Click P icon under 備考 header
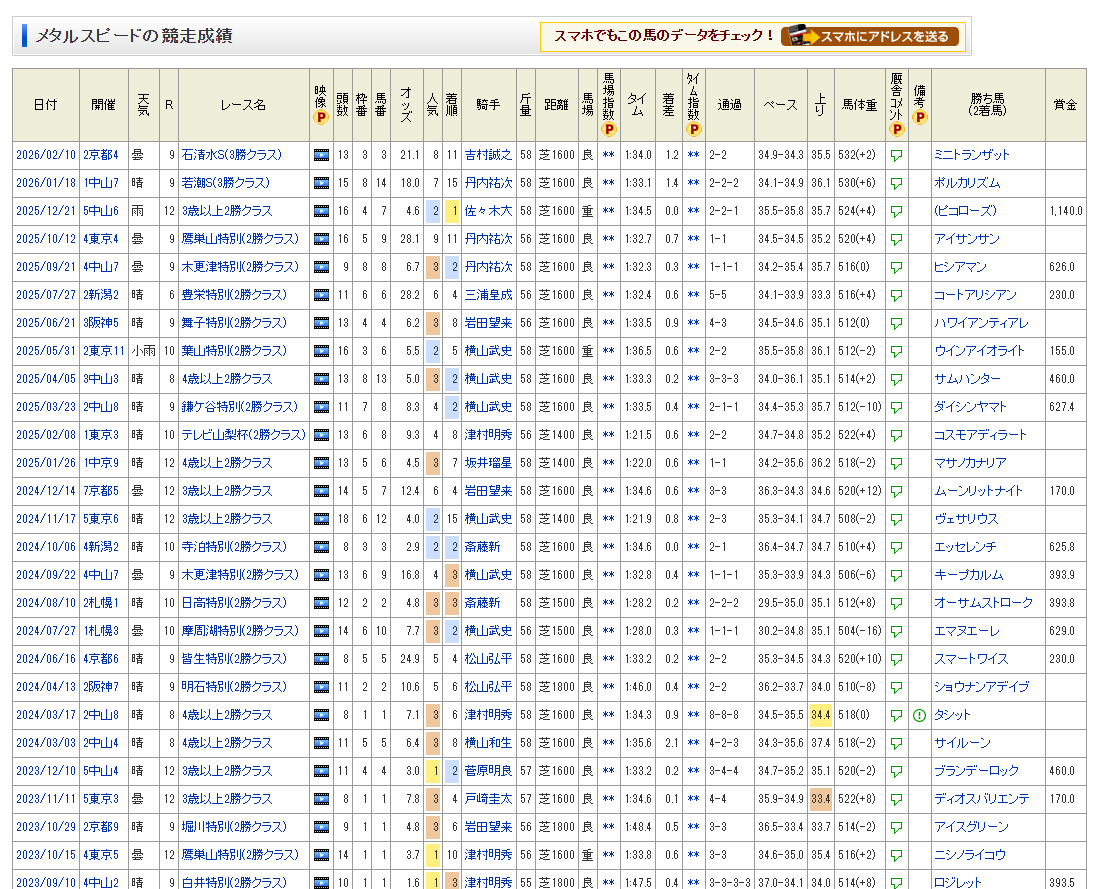This screenshot has height=889, width=1100. coord(919,117)
